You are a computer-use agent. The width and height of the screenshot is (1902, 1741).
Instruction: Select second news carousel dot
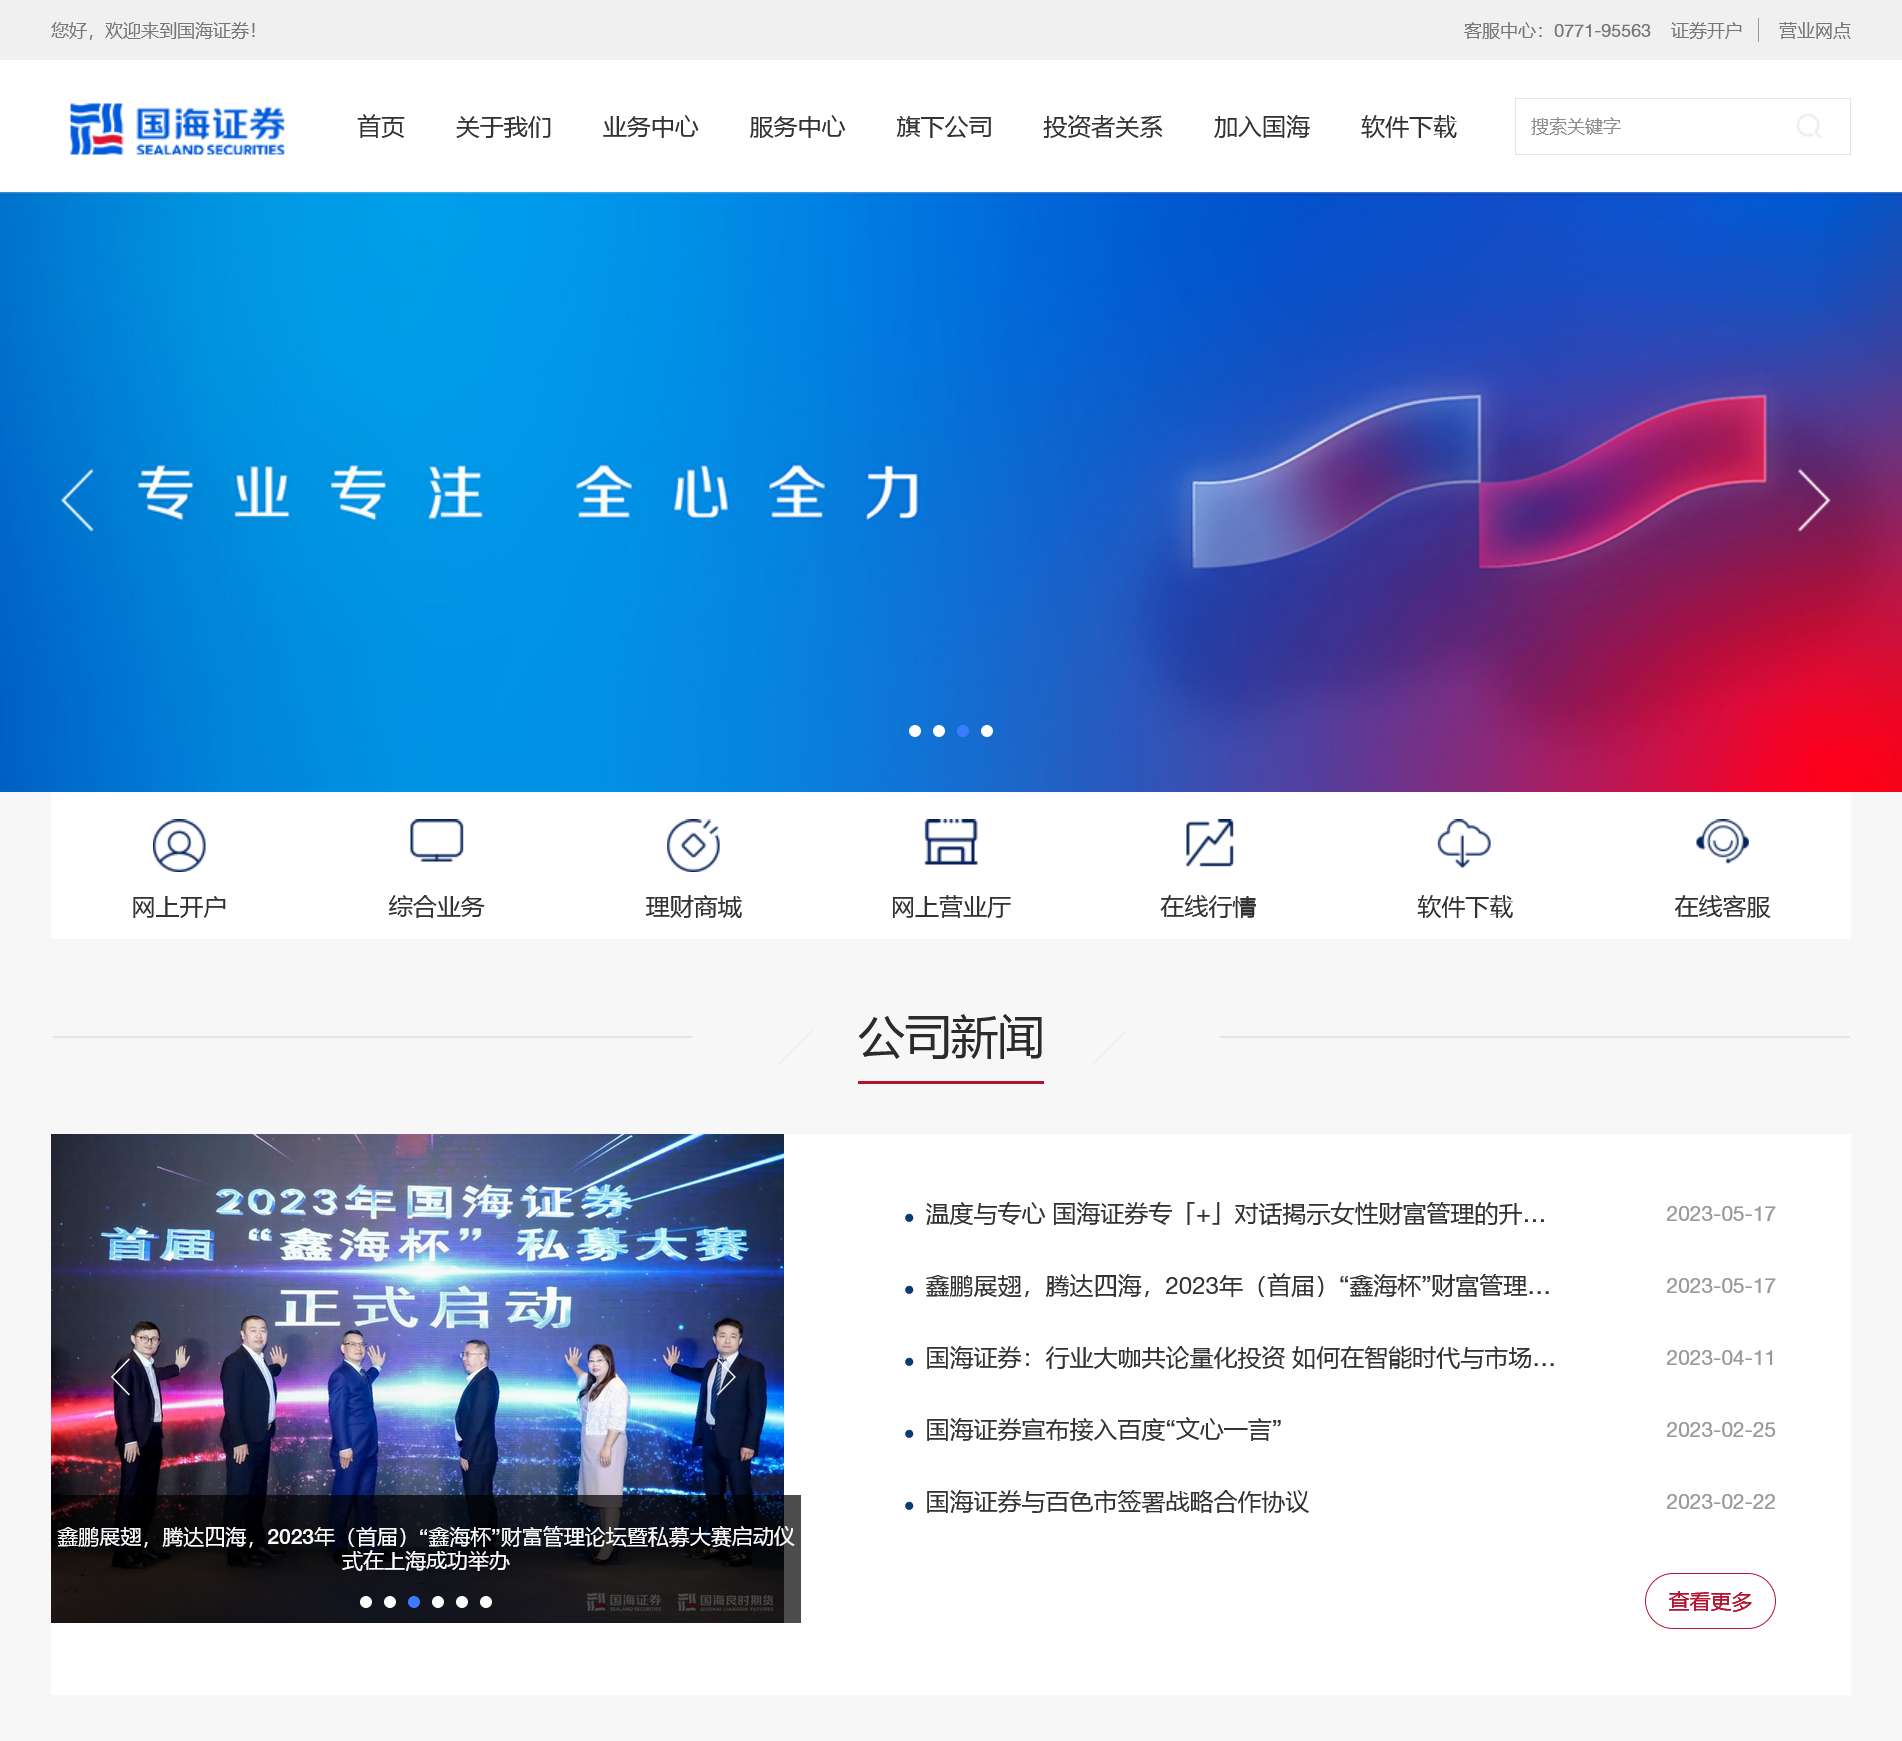point(390,1602)
